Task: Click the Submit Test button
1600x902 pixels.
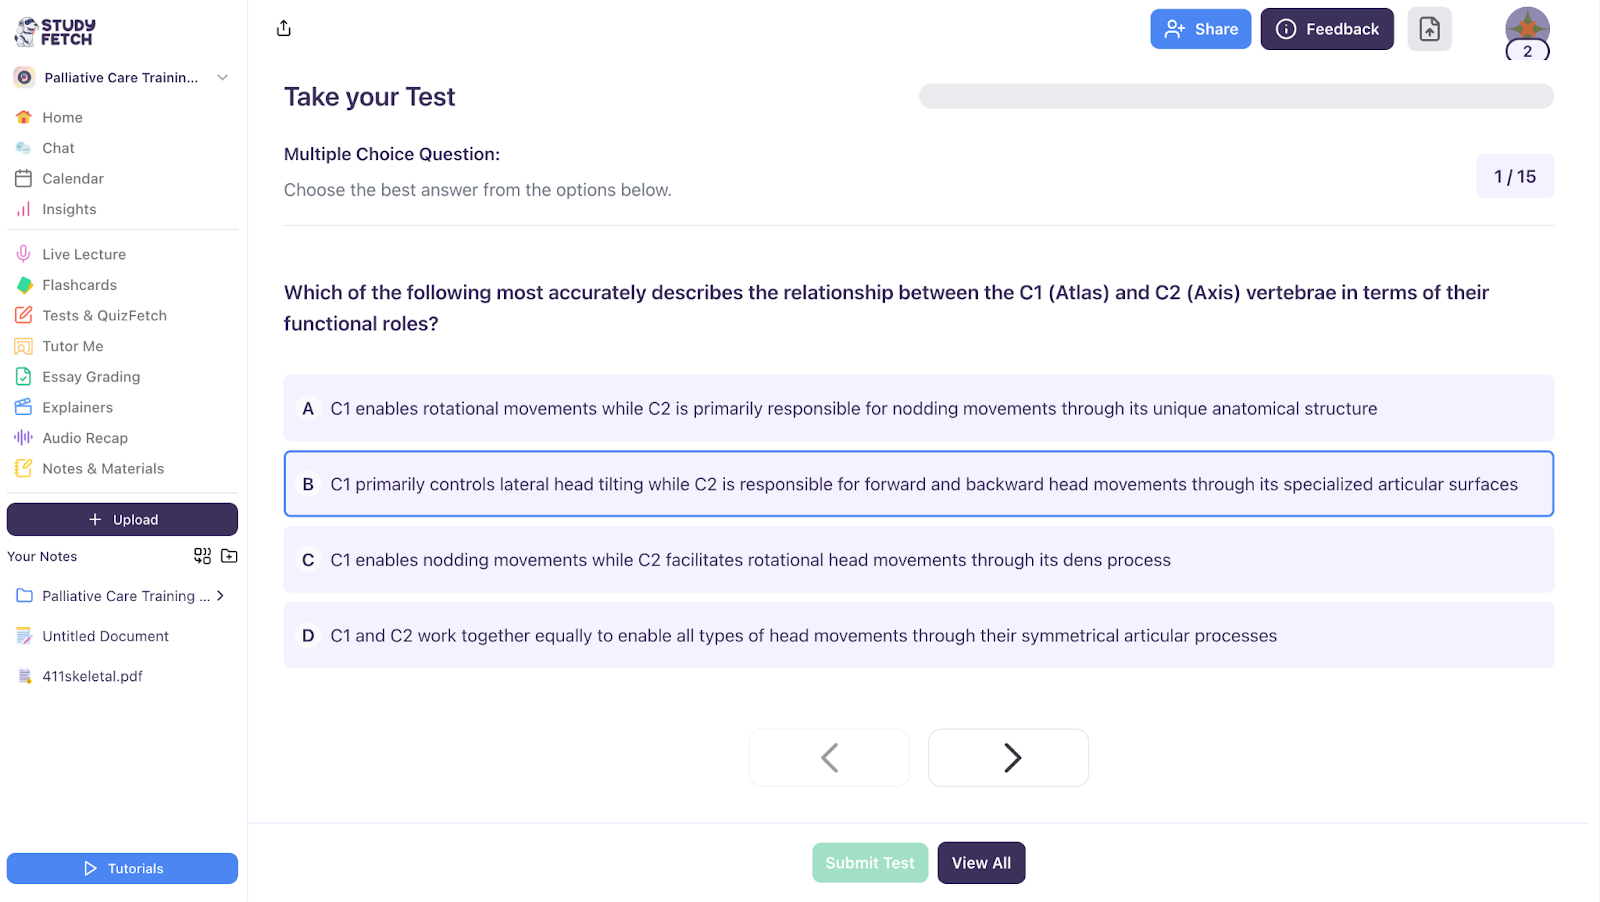Action: (x=869, y=862)
